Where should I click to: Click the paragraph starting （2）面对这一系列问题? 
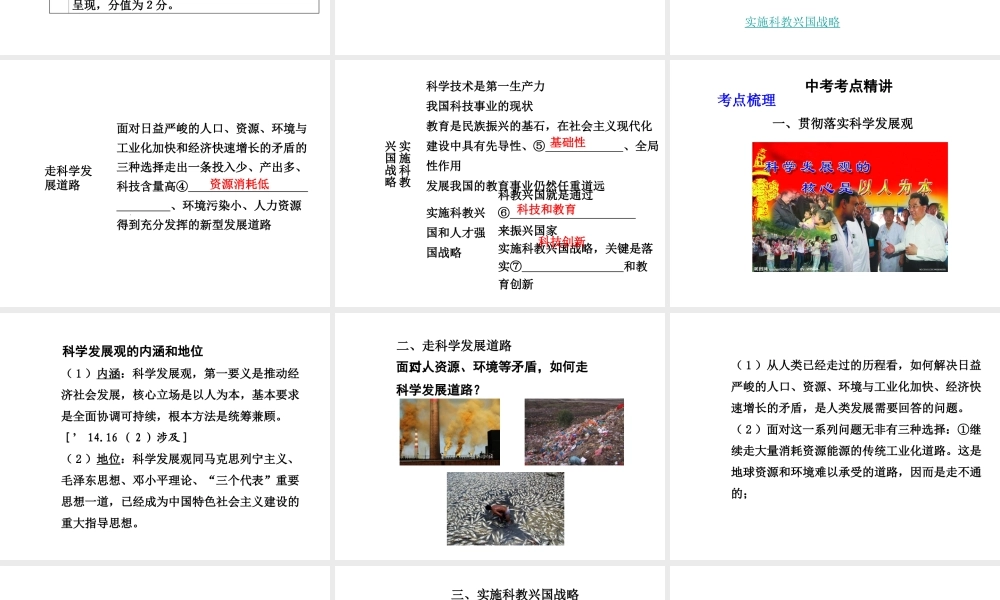tap(856, 462)
